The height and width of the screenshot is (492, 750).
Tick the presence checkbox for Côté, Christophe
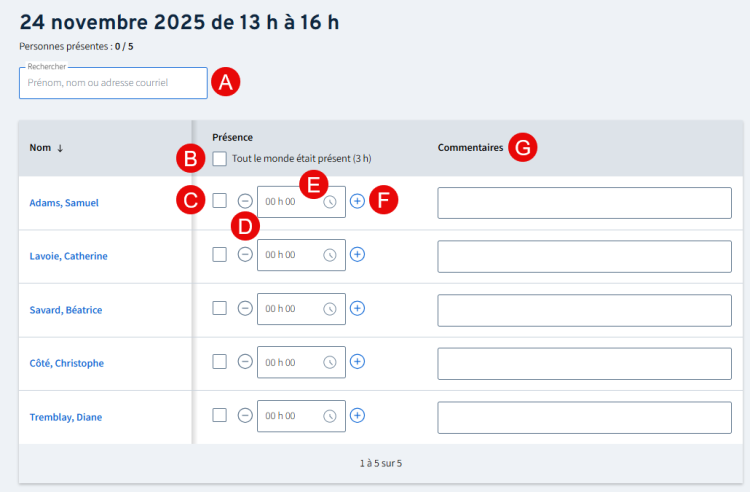219,361
